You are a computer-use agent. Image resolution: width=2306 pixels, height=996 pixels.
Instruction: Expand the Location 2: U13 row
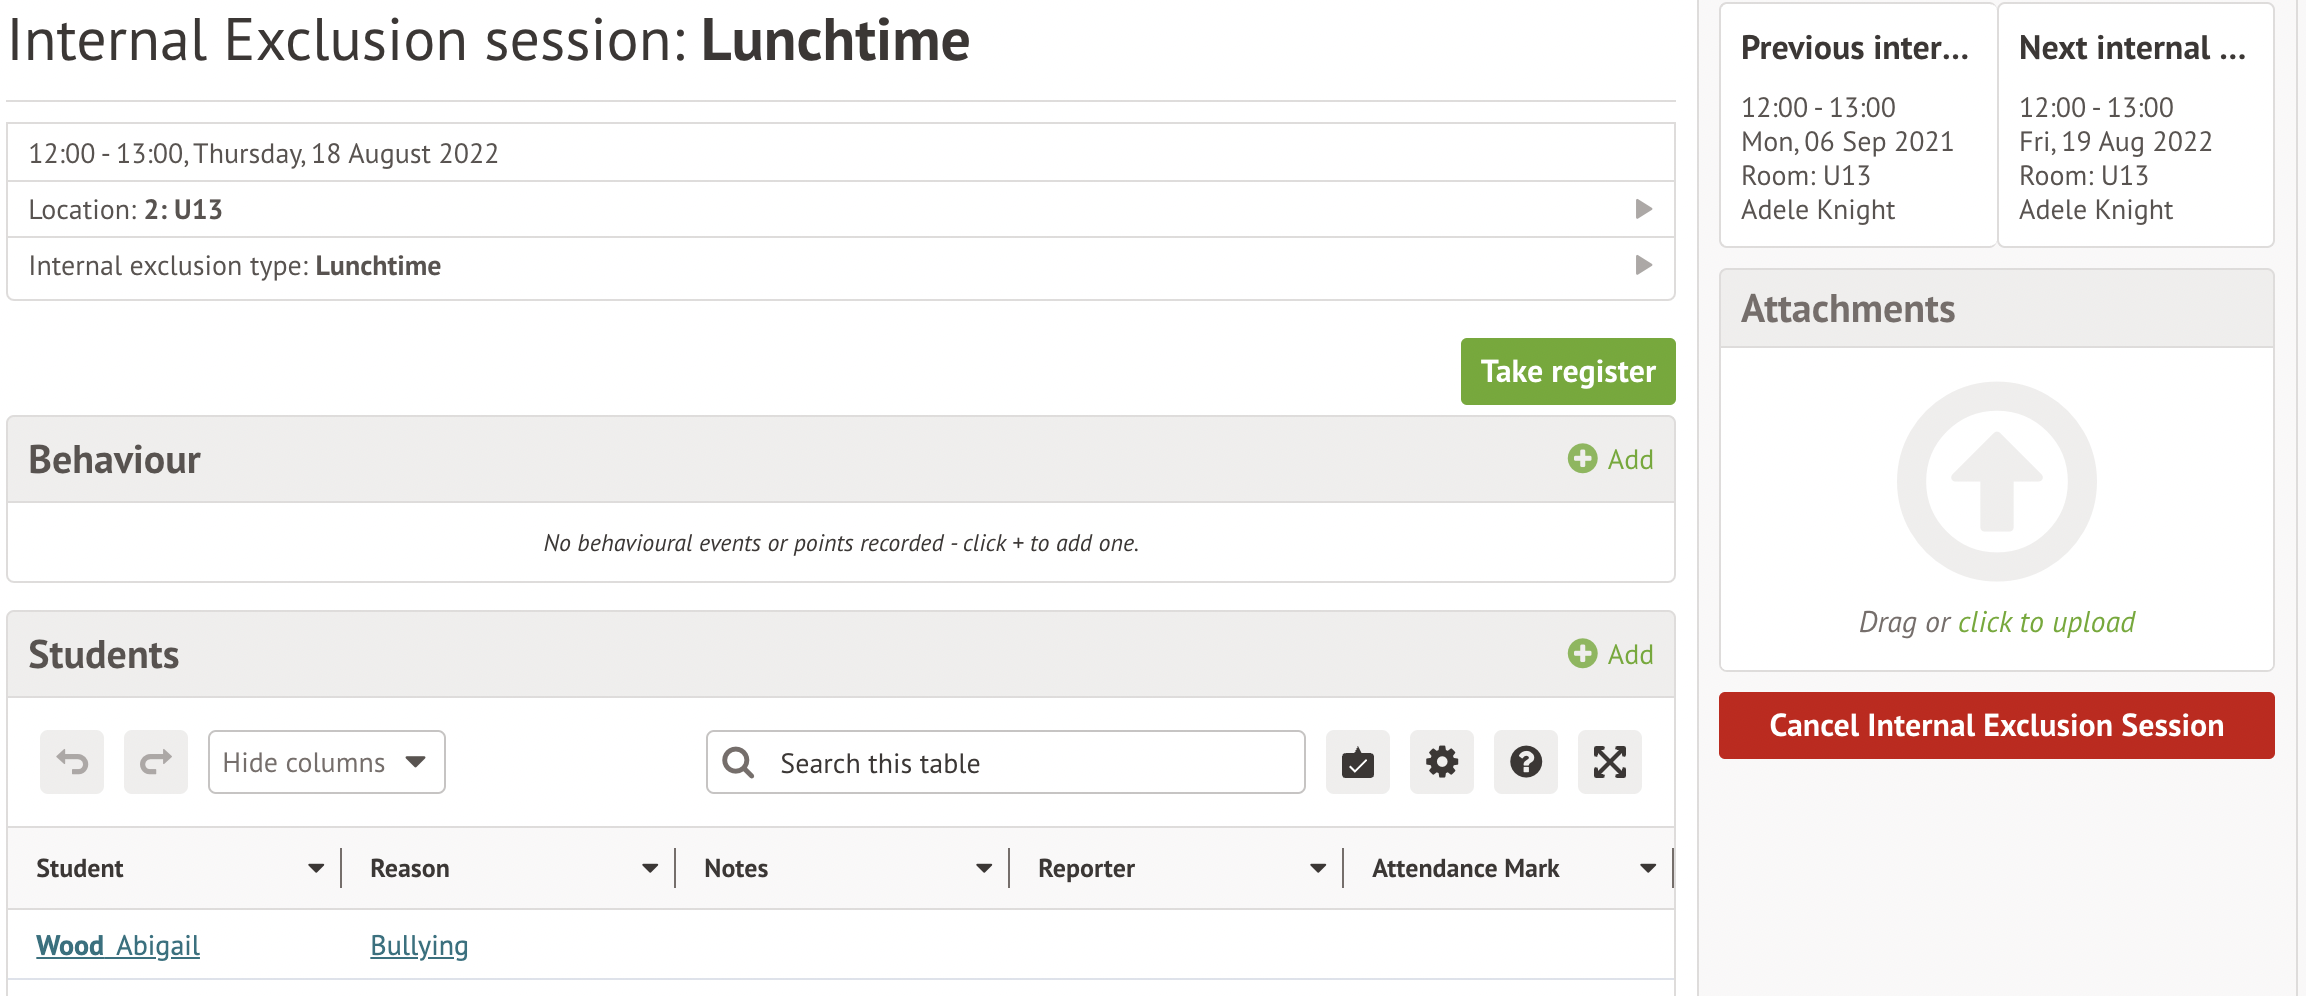point(1643,209)
